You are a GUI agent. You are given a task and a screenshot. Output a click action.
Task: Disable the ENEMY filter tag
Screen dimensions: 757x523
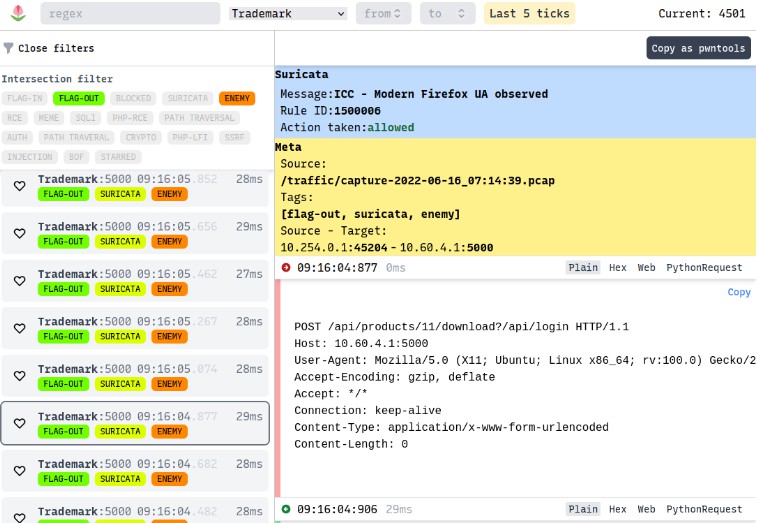click(x=237, y=99)
